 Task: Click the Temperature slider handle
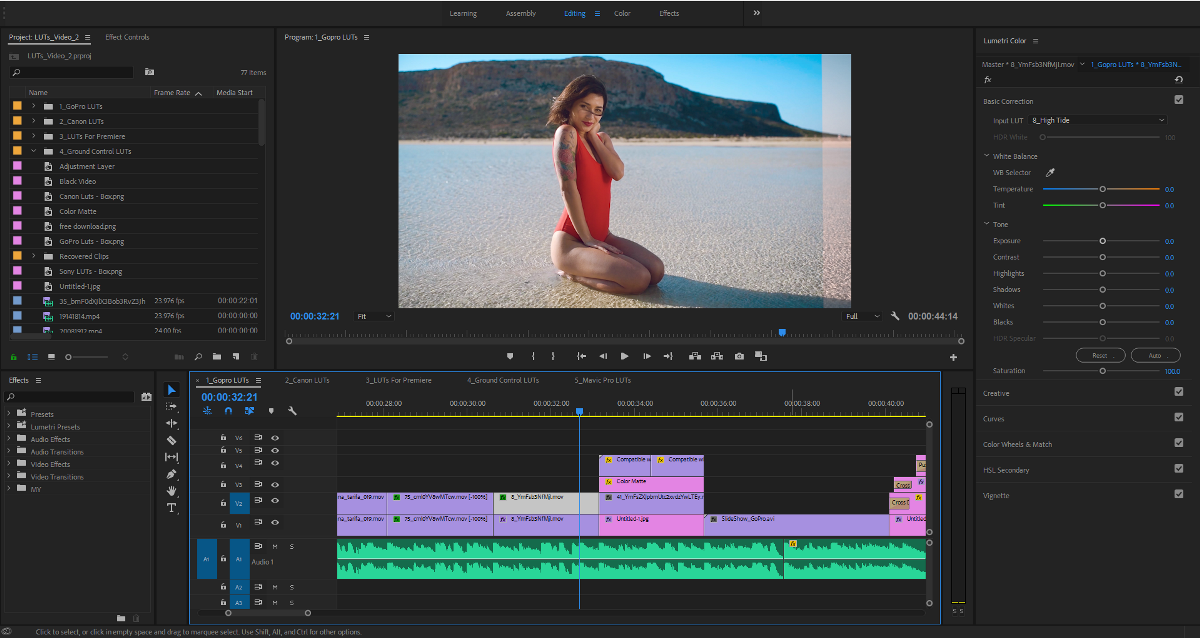[x=1103, y=189]
